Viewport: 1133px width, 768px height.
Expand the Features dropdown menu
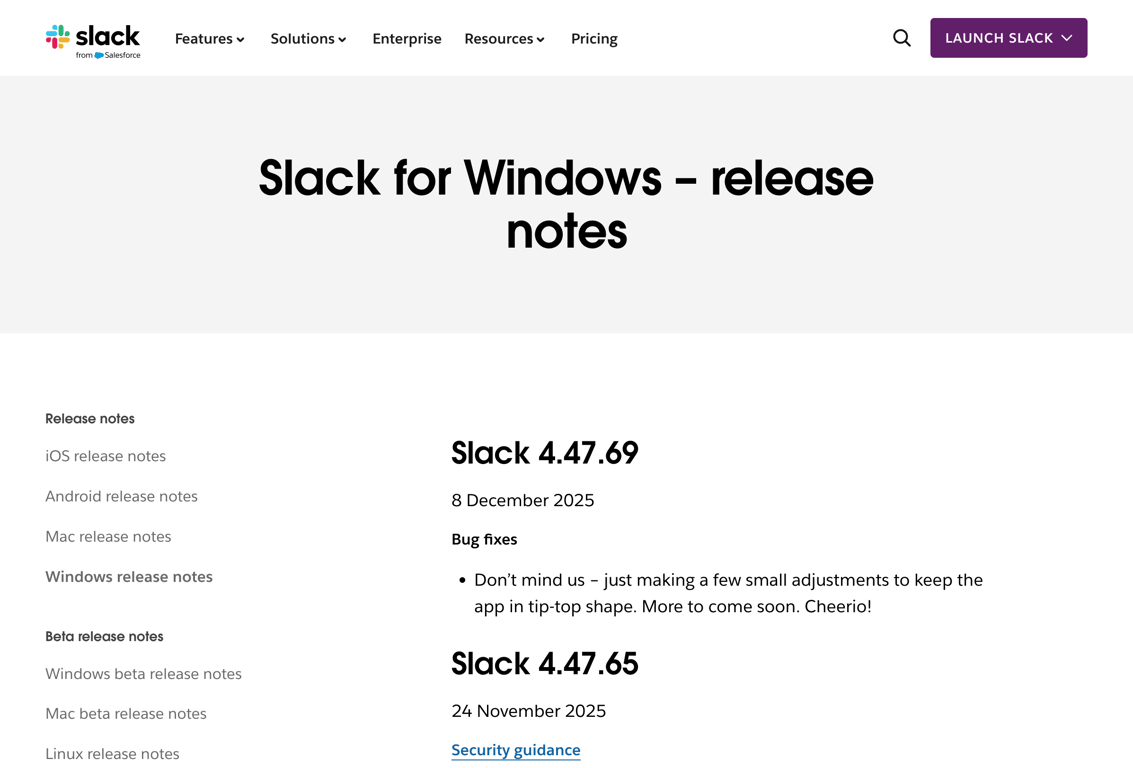209,39
